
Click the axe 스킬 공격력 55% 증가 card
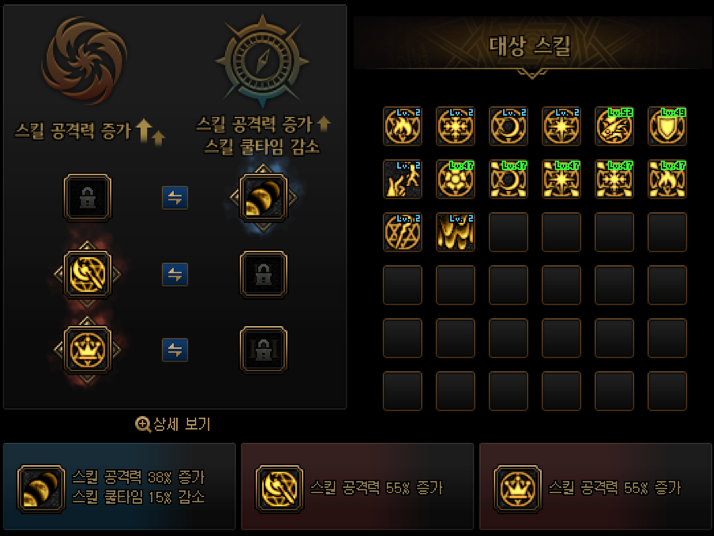357,486
